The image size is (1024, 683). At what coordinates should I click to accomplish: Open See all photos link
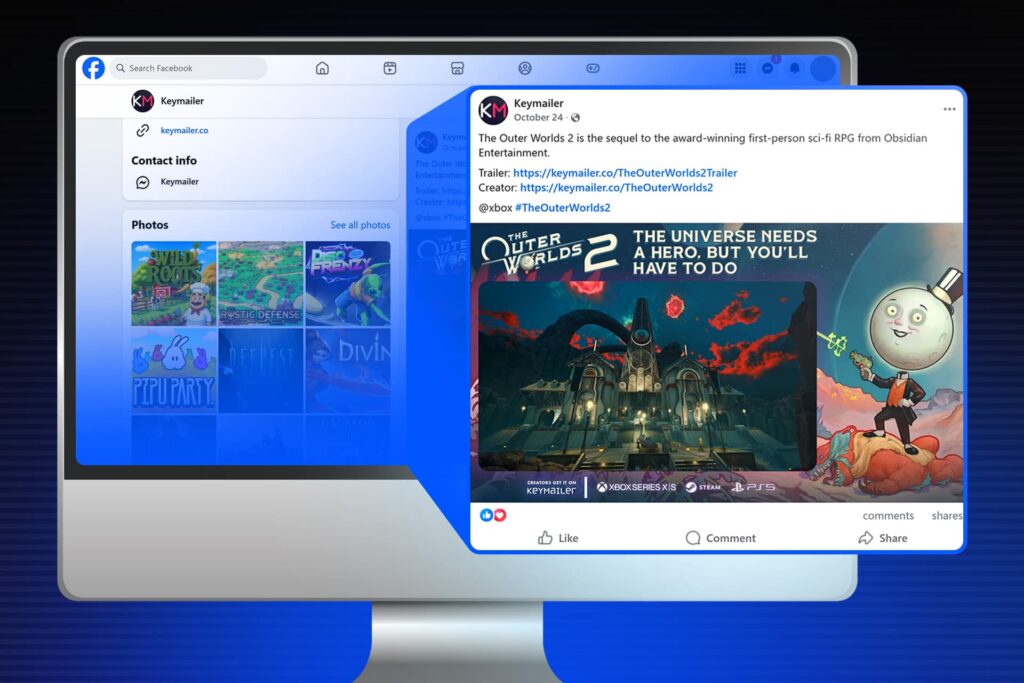tap(360, 225)
